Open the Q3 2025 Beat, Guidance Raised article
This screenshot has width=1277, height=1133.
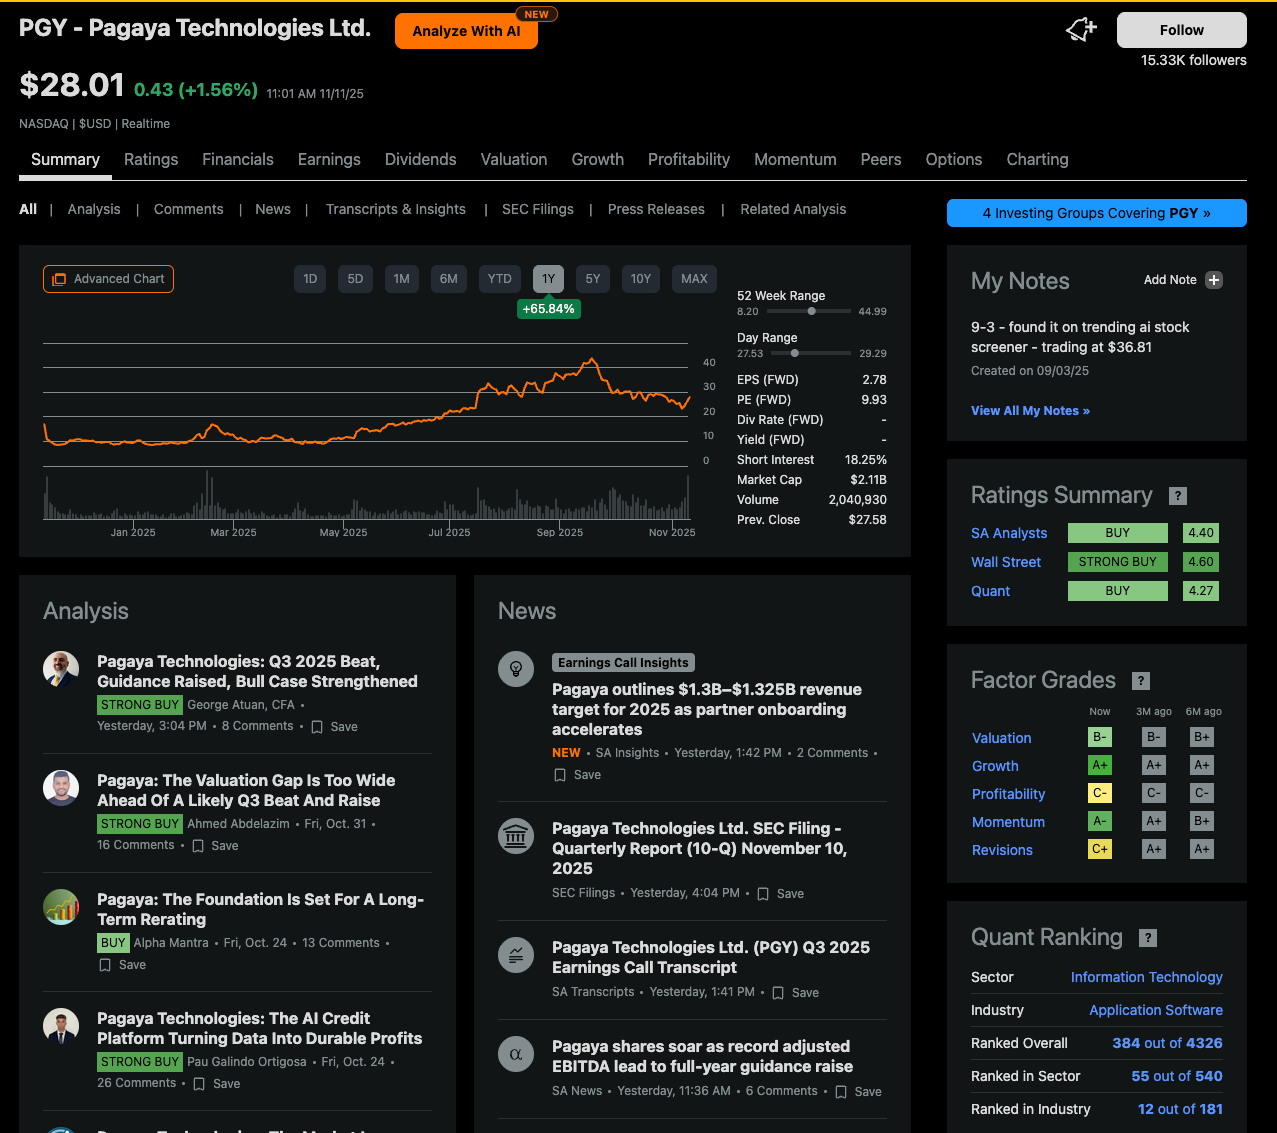[x=257, y=672]
